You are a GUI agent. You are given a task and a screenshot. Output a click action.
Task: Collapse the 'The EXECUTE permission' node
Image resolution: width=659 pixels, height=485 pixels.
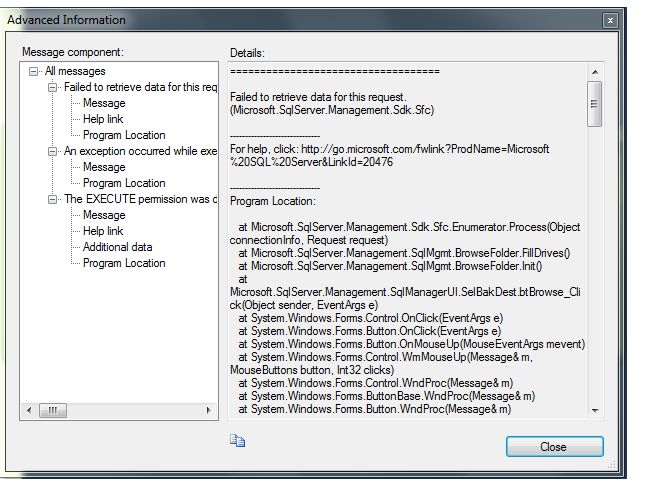53,199
